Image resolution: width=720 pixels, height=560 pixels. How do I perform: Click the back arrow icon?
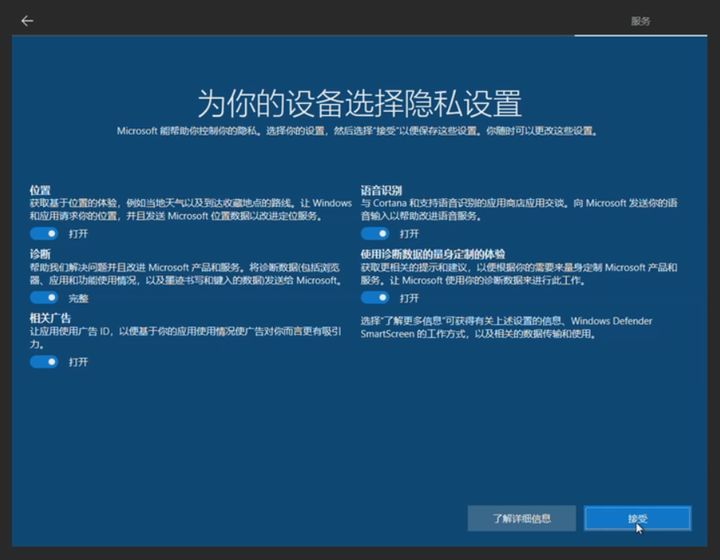[x=27, y=21]
